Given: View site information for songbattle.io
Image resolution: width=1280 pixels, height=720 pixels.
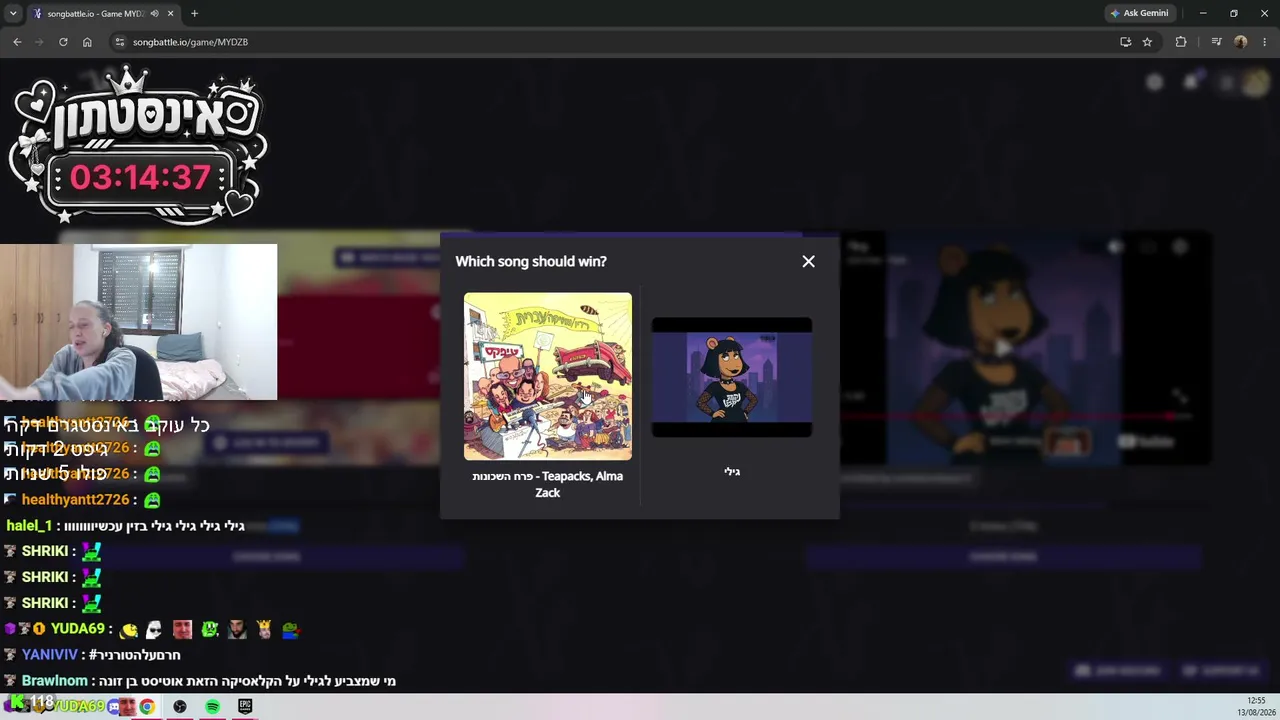Looking at the screenshot, I should [x=120, y=42].
